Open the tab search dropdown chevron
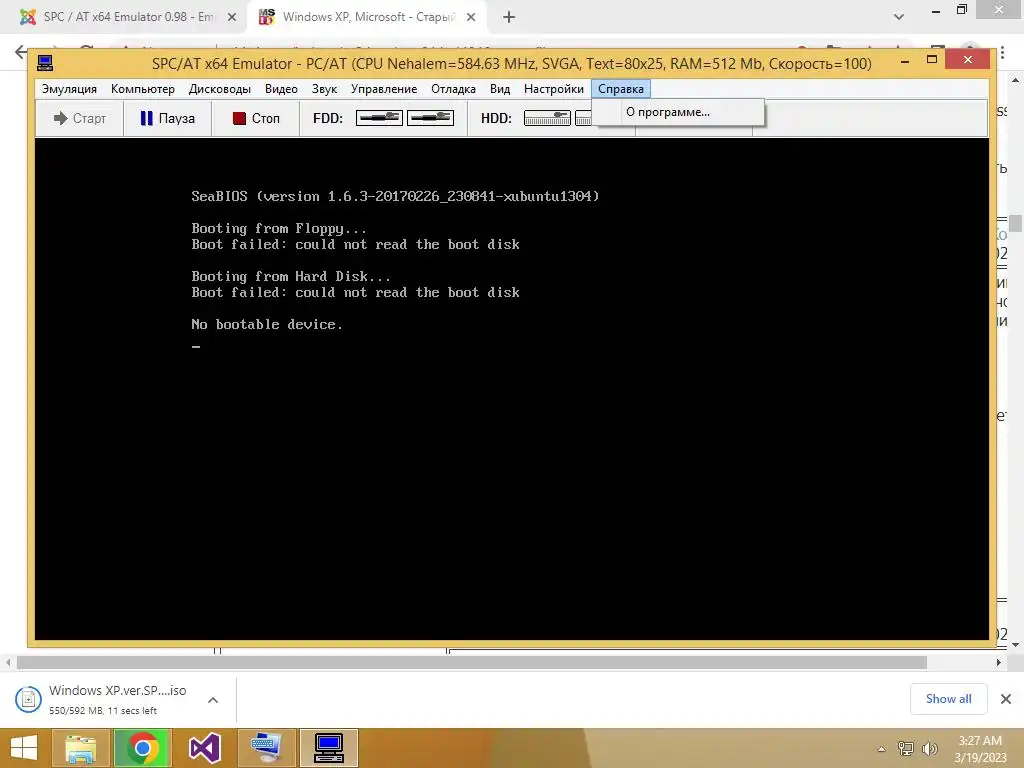1024x768 pixels. 899,18
